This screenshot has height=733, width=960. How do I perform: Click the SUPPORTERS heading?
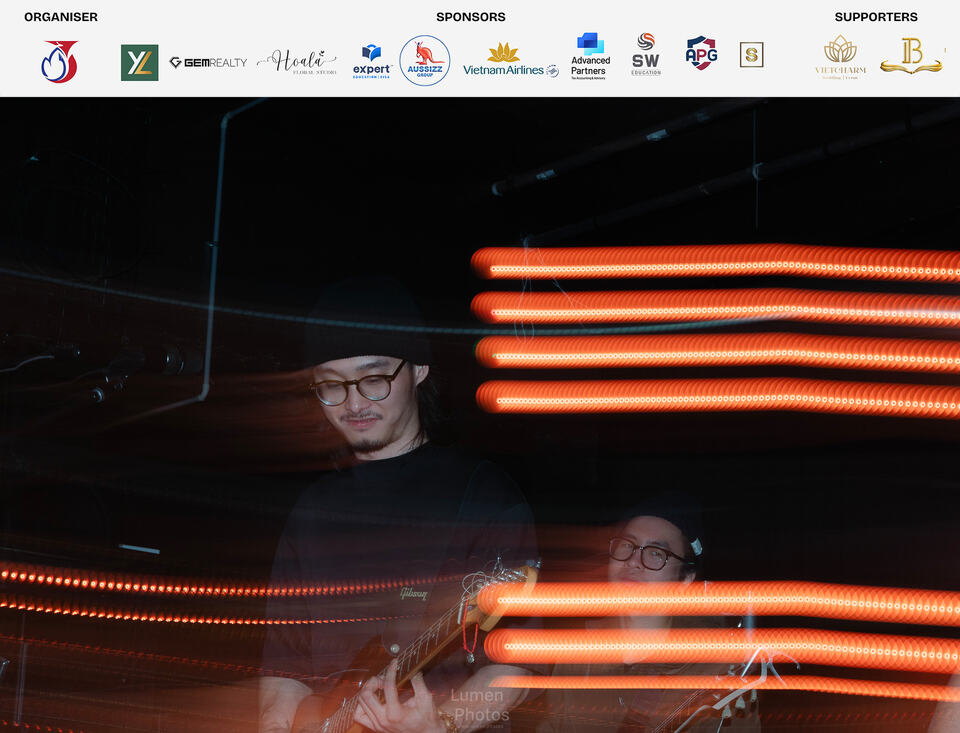click(876, 17)
